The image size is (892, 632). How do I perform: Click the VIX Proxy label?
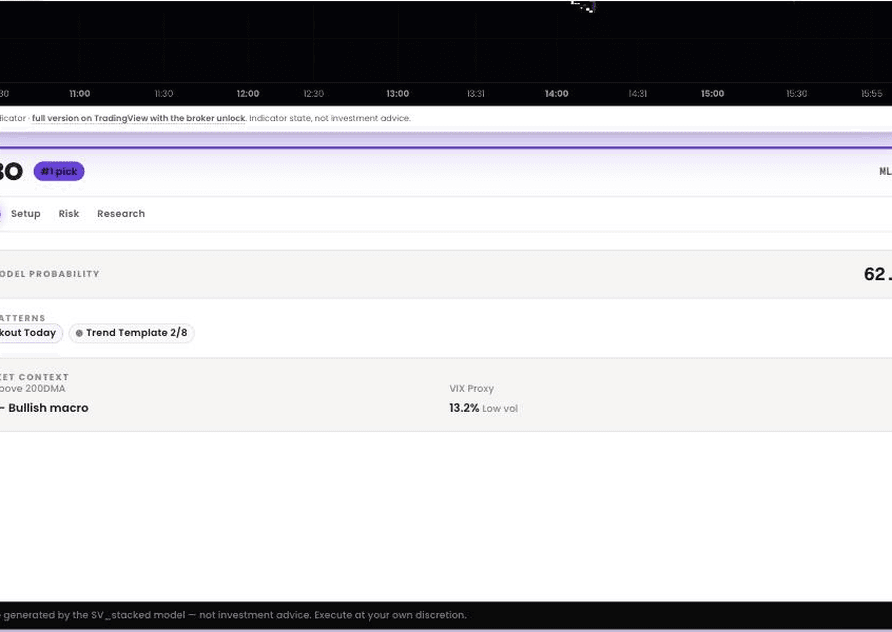(472, 389)
